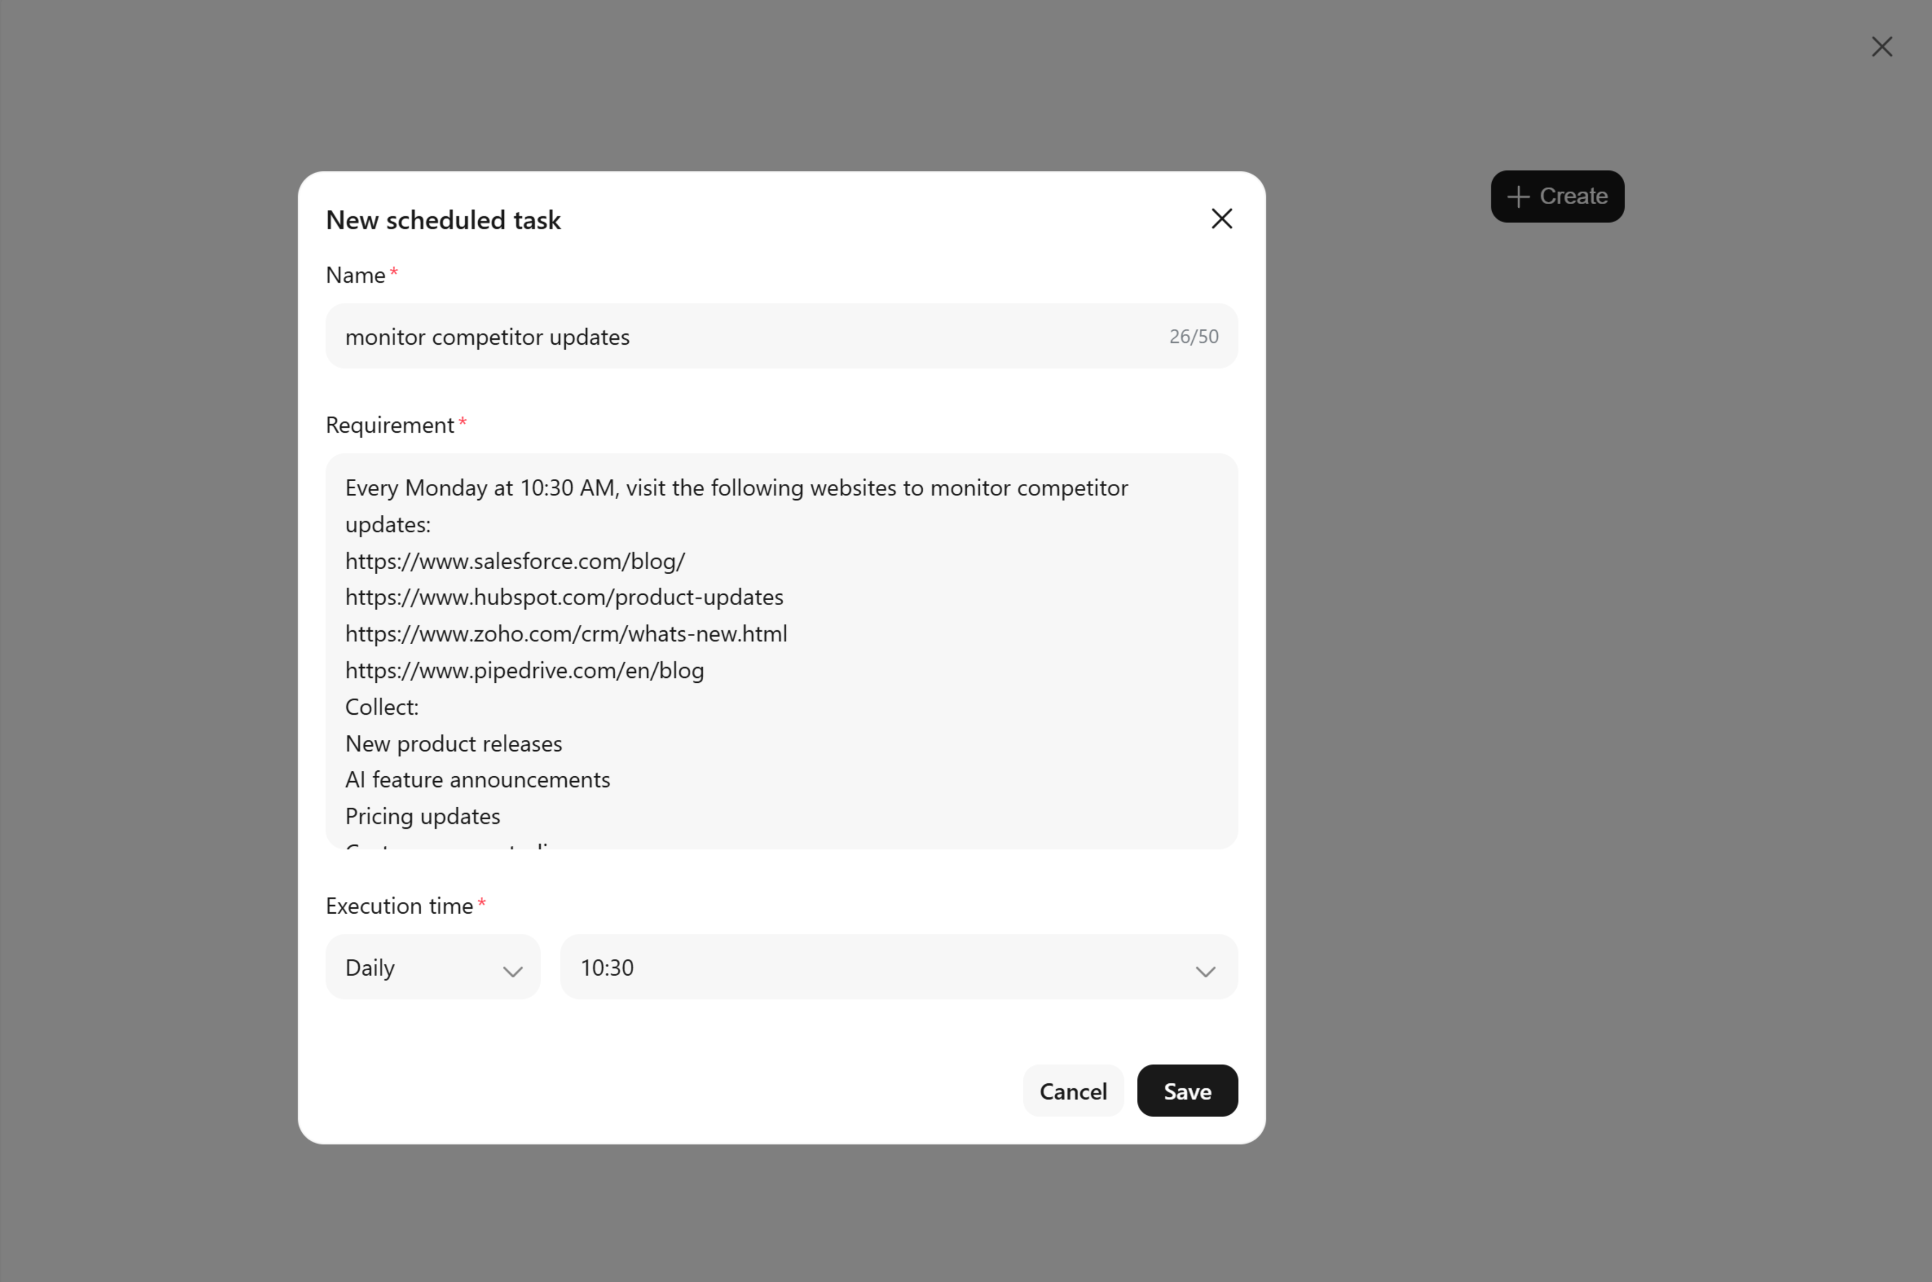Image resolution: width=1932 pixels, height=1282 pixels.
Task: Place cursor on the hubspot.com product-updates URL
Action: click(x=564, y=597)
